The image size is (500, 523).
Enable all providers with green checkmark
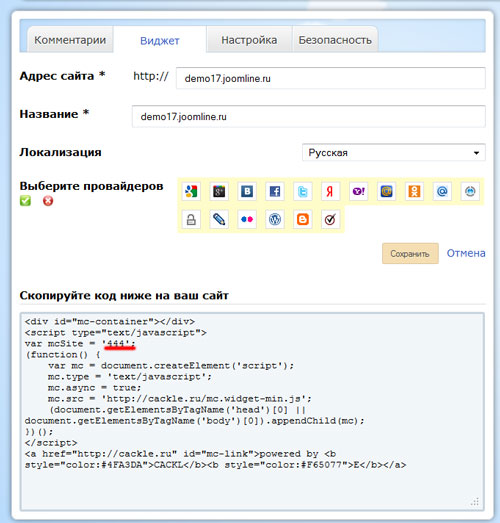tap(25, 201)
